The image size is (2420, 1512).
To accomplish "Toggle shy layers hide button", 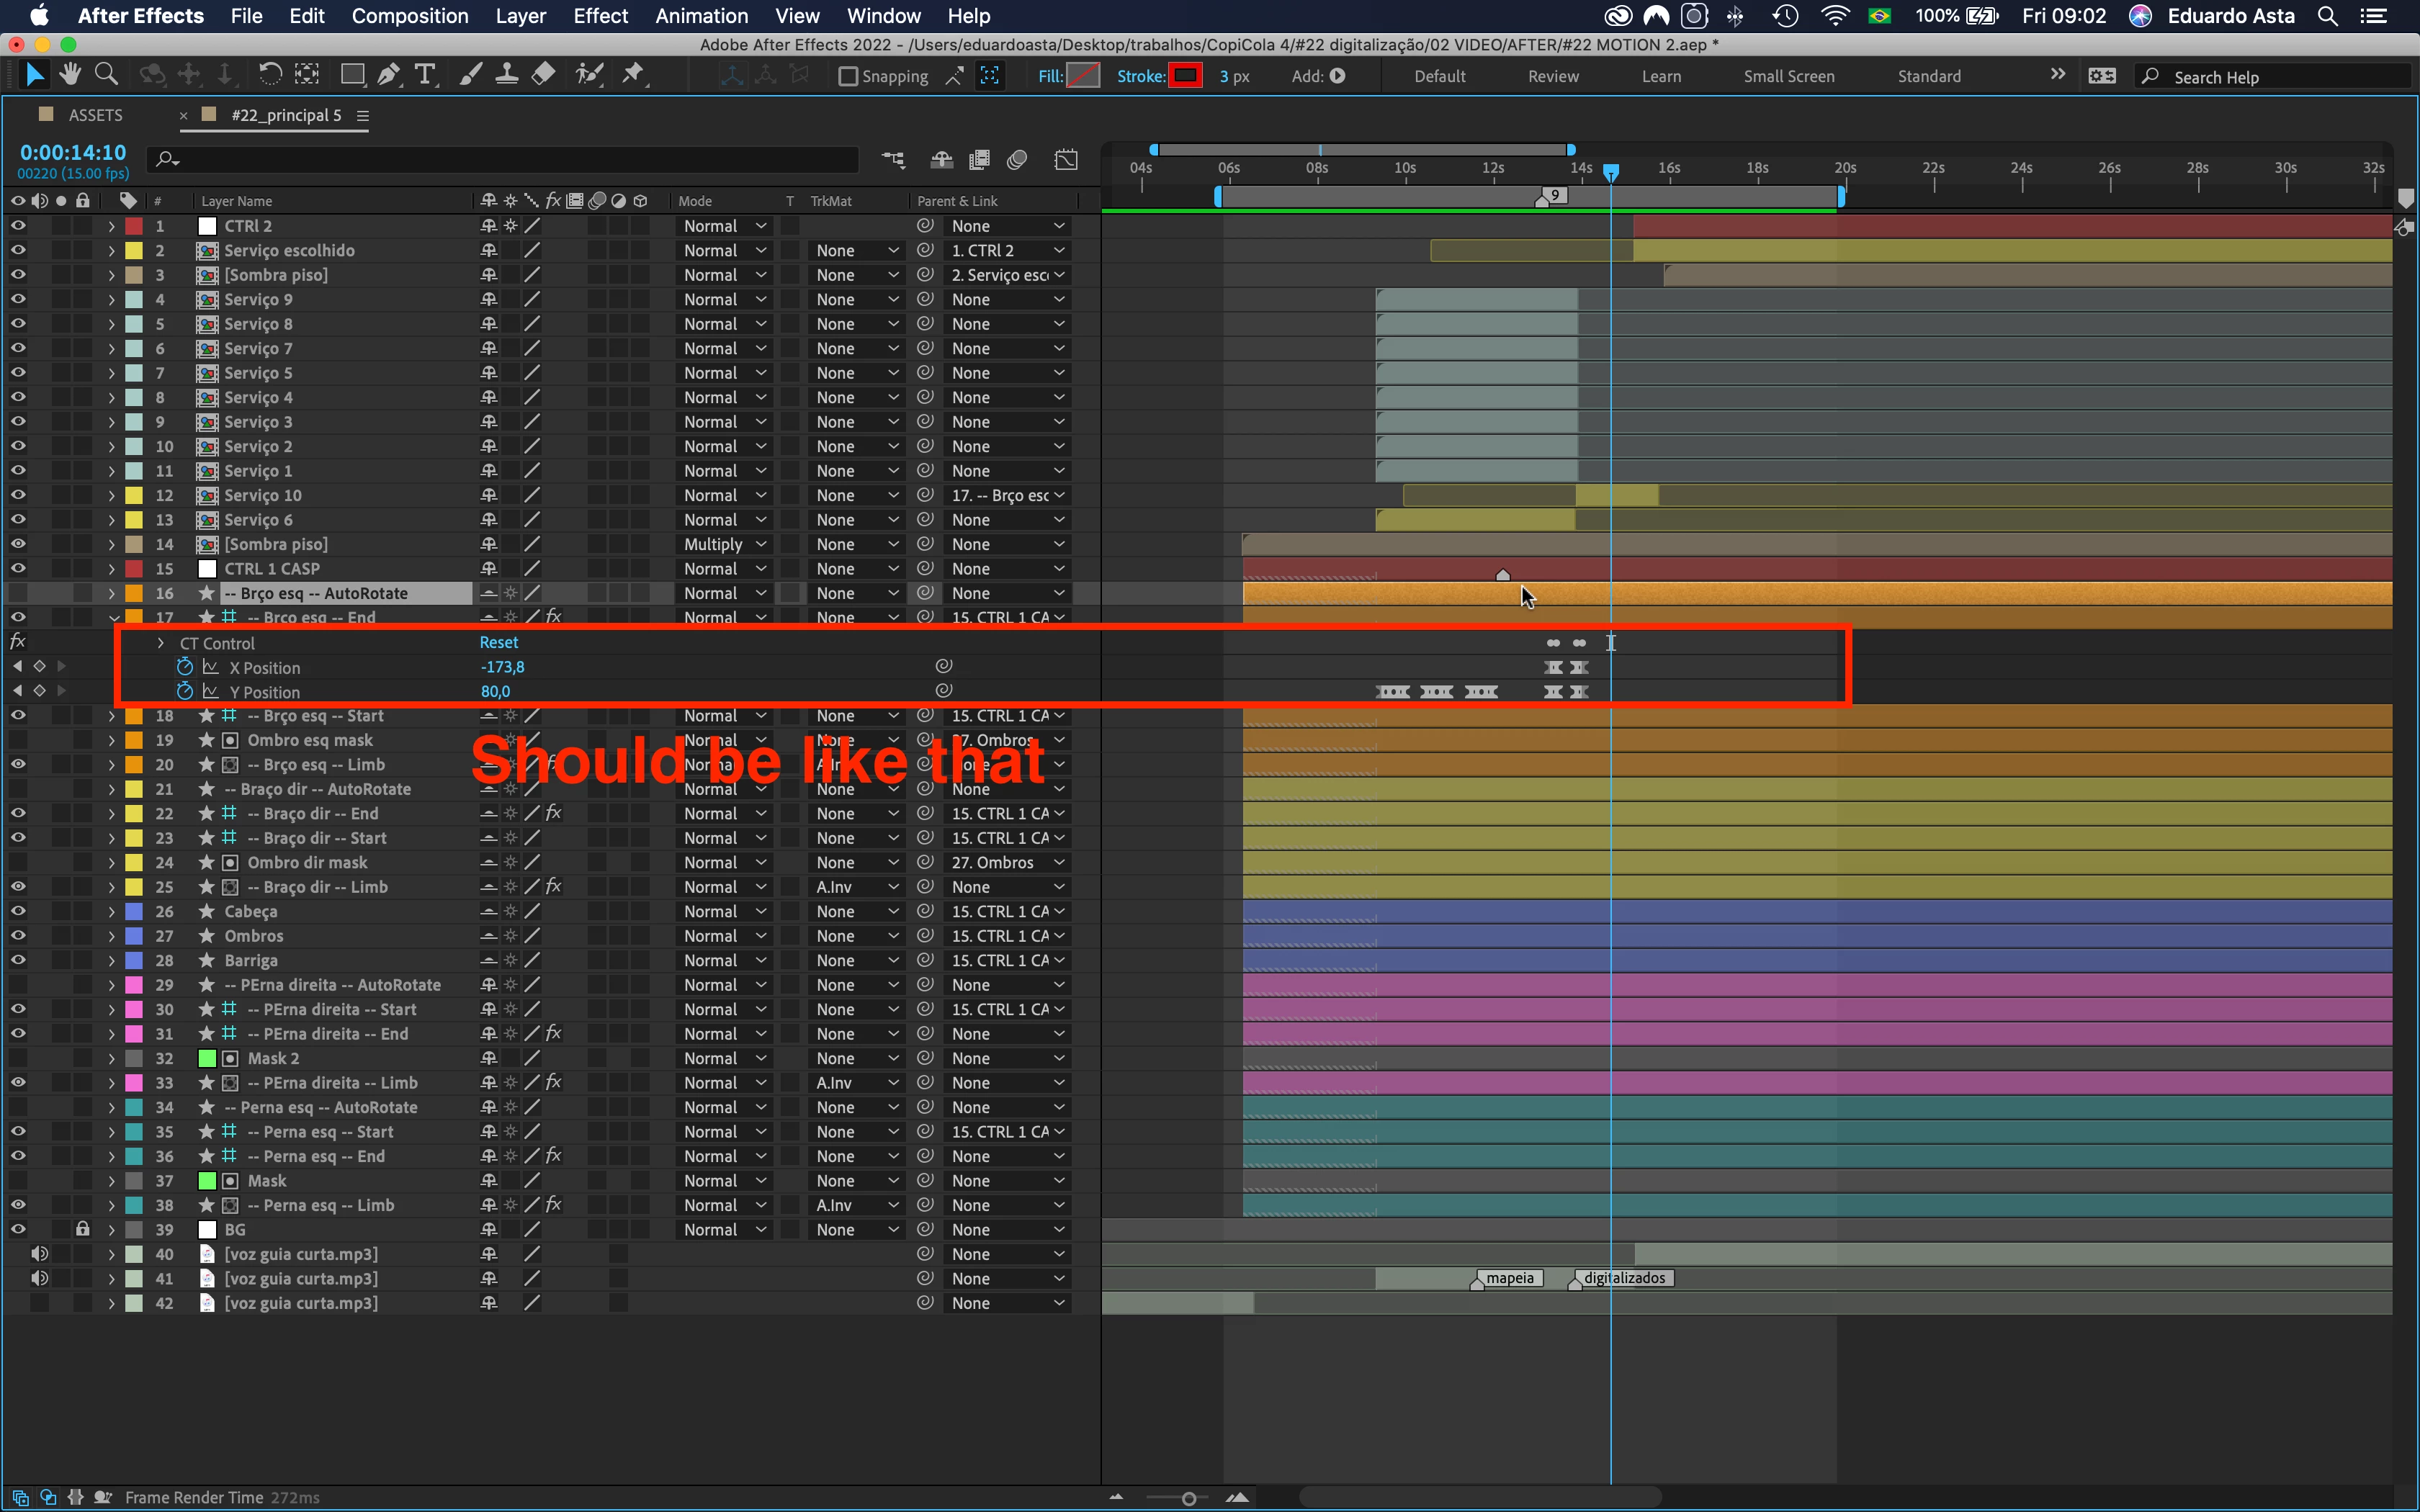I will 942,160.
